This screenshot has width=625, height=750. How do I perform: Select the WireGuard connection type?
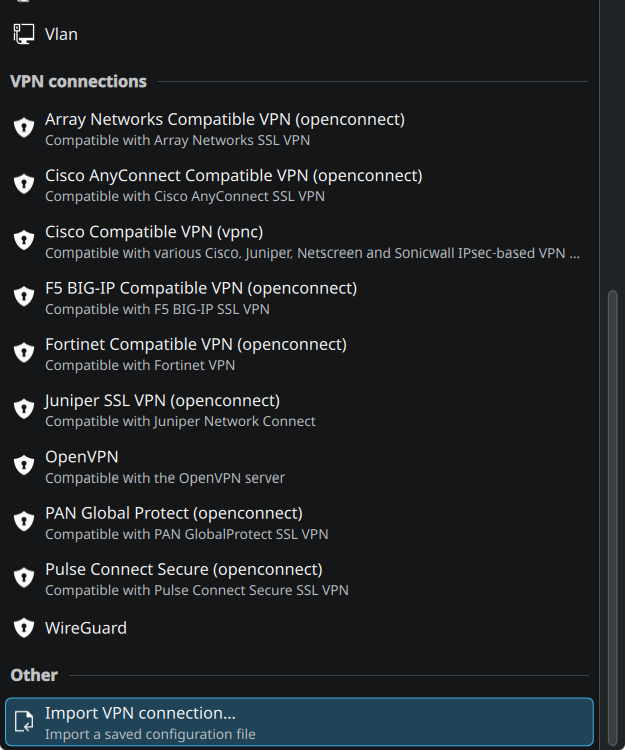86,628
